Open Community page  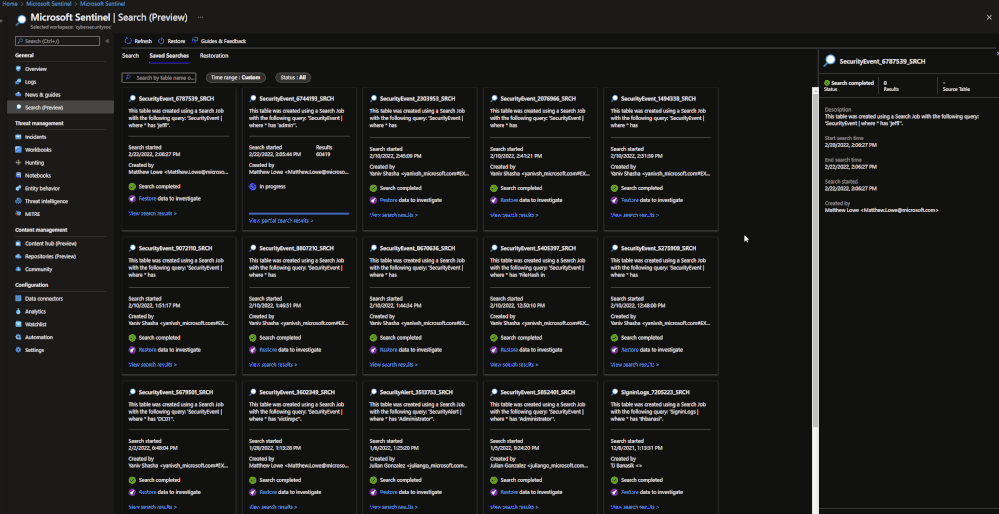(x=38, y=269)
